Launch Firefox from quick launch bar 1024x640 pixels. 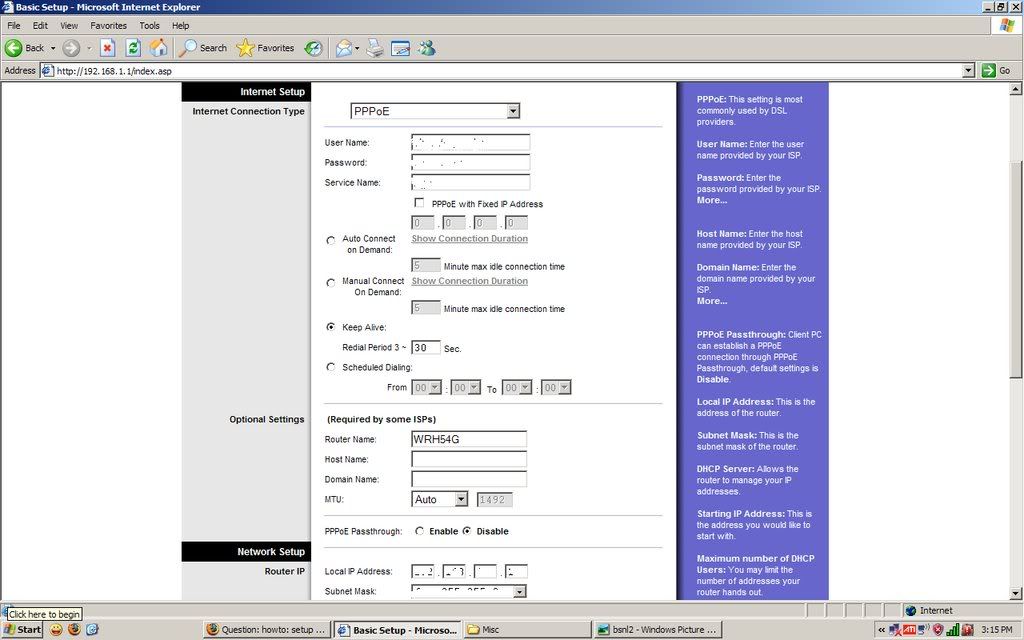[x=74, y=630]
